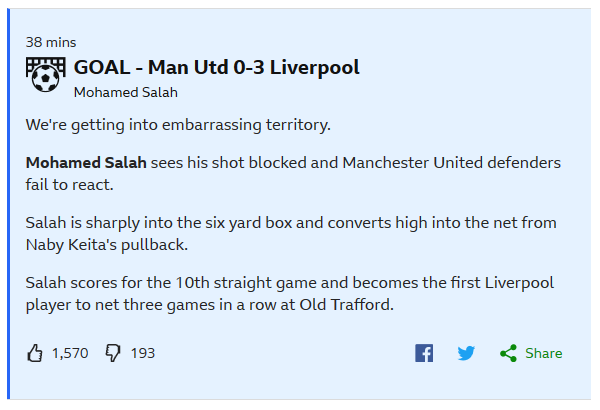The image size is (600, 410).
Task: Click the embarrassing territory sentence
Action: click(178, 125)
